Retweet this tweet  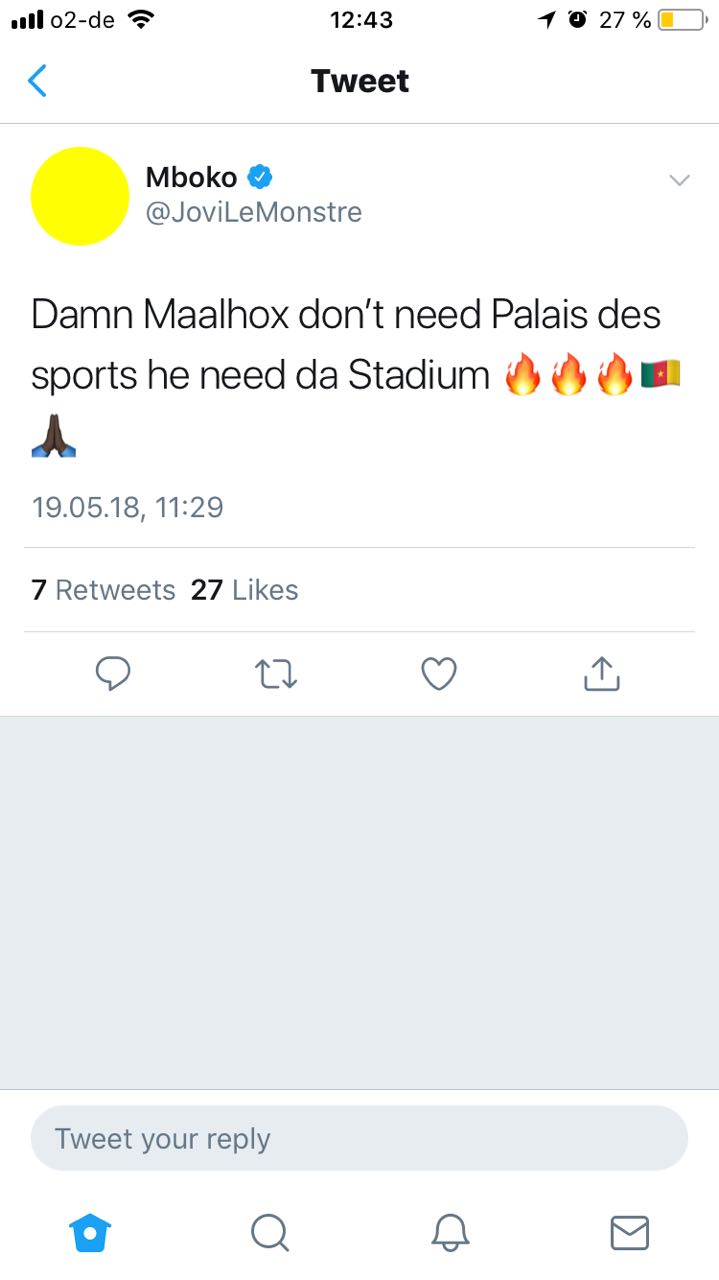pyautogui.click(x=276, y=674)
